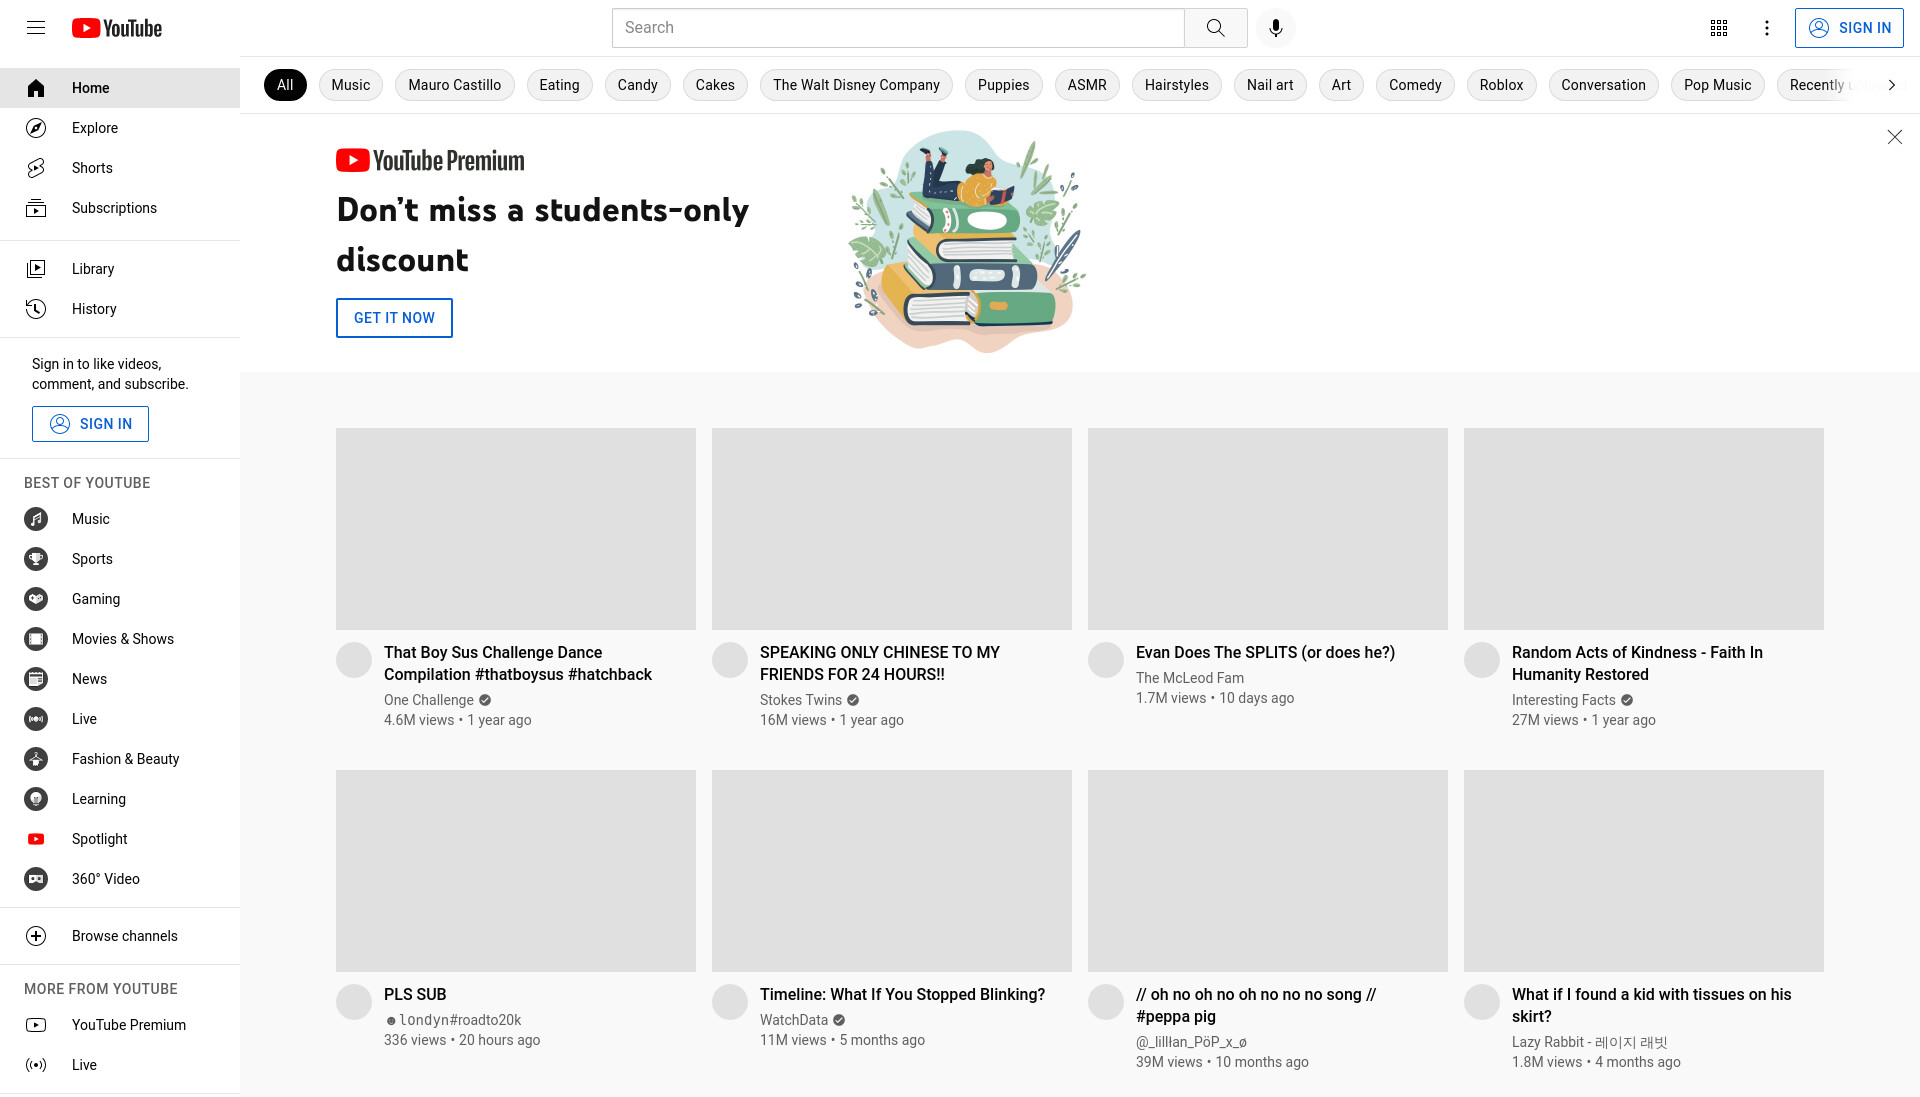Screen dimensions: 1920x1097
Task: Open PLS SUB video title
Action: pos(415,994)
